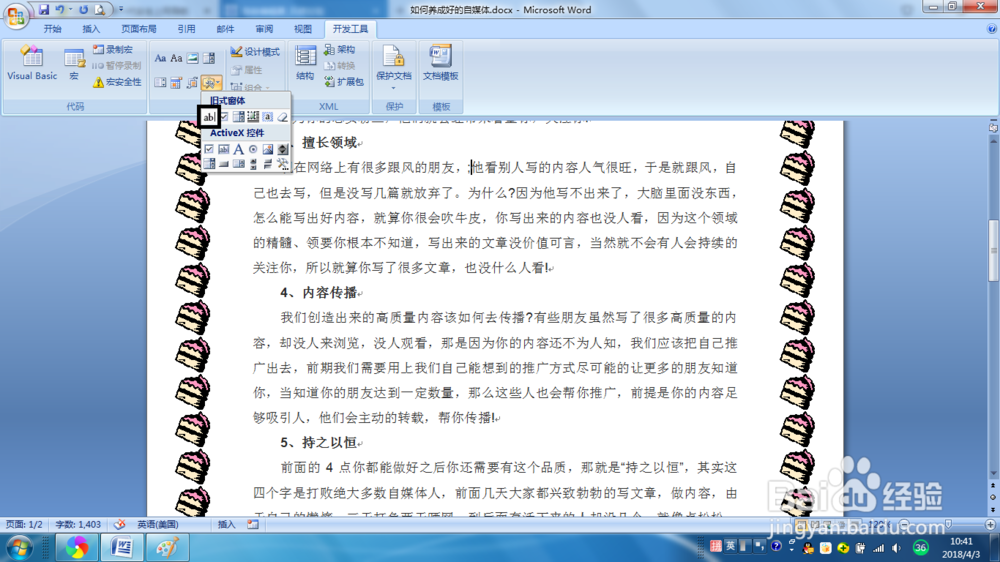
Task: Insert a date picker content control
Action: (x=176, y=83)
